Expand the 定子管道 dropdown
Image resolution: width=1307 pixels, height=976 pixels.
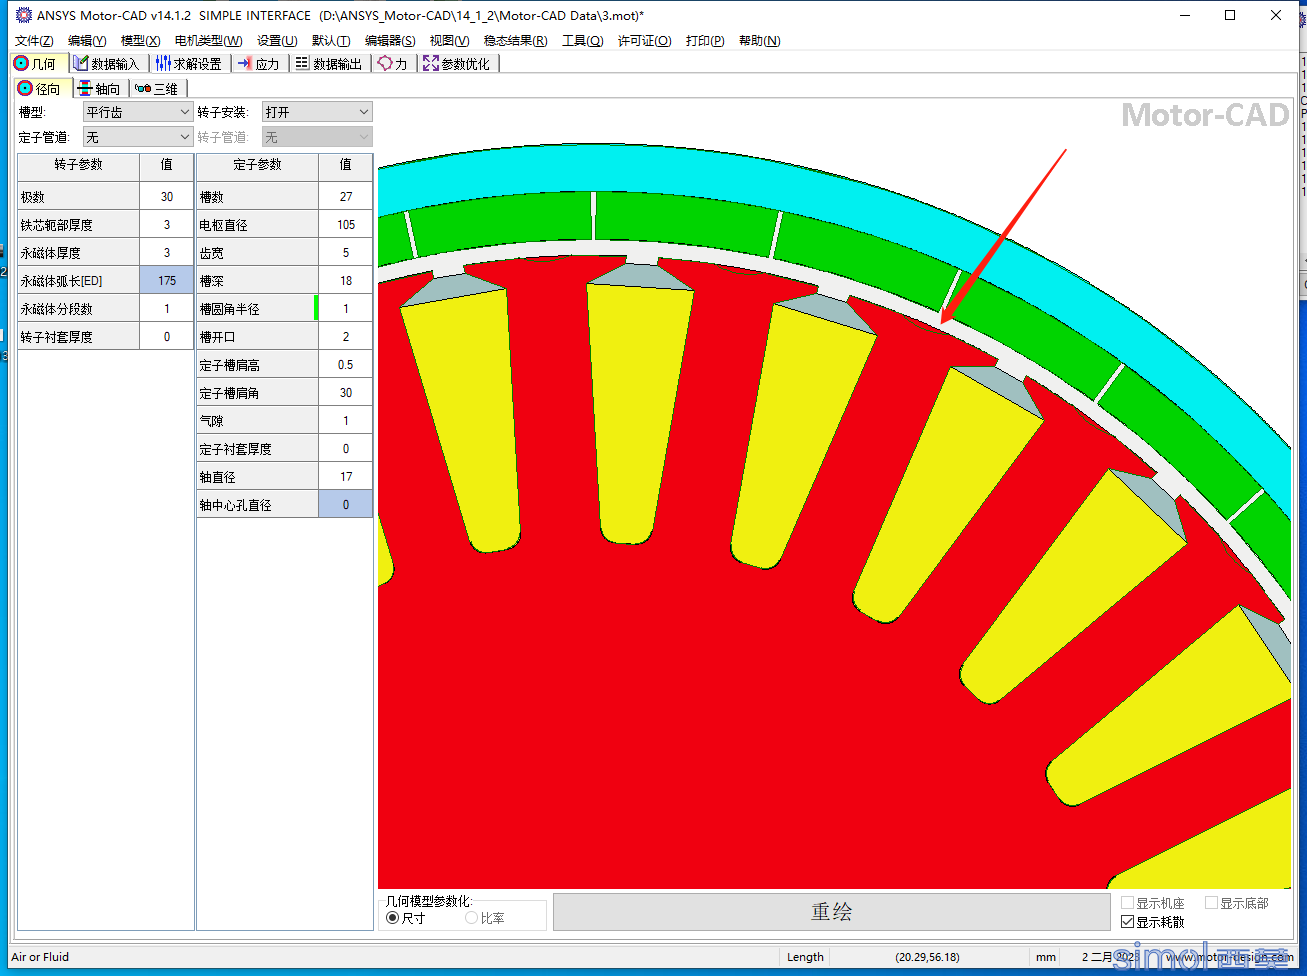click(x=137, y=137)
